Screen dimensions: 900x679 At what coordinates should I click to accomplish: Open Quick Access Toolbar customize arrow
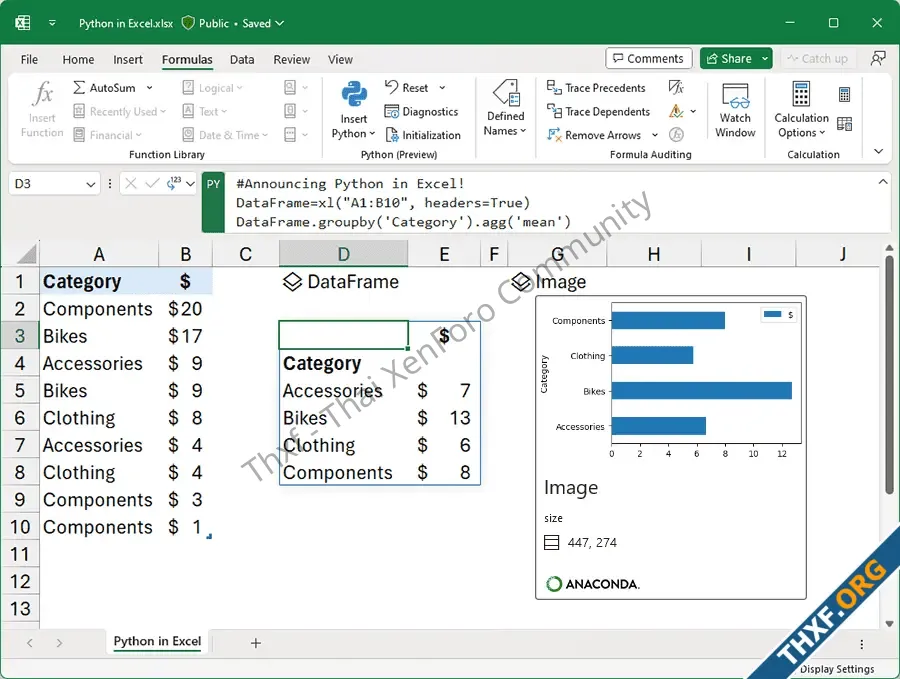pyautogui.click(x=52, y=23)
